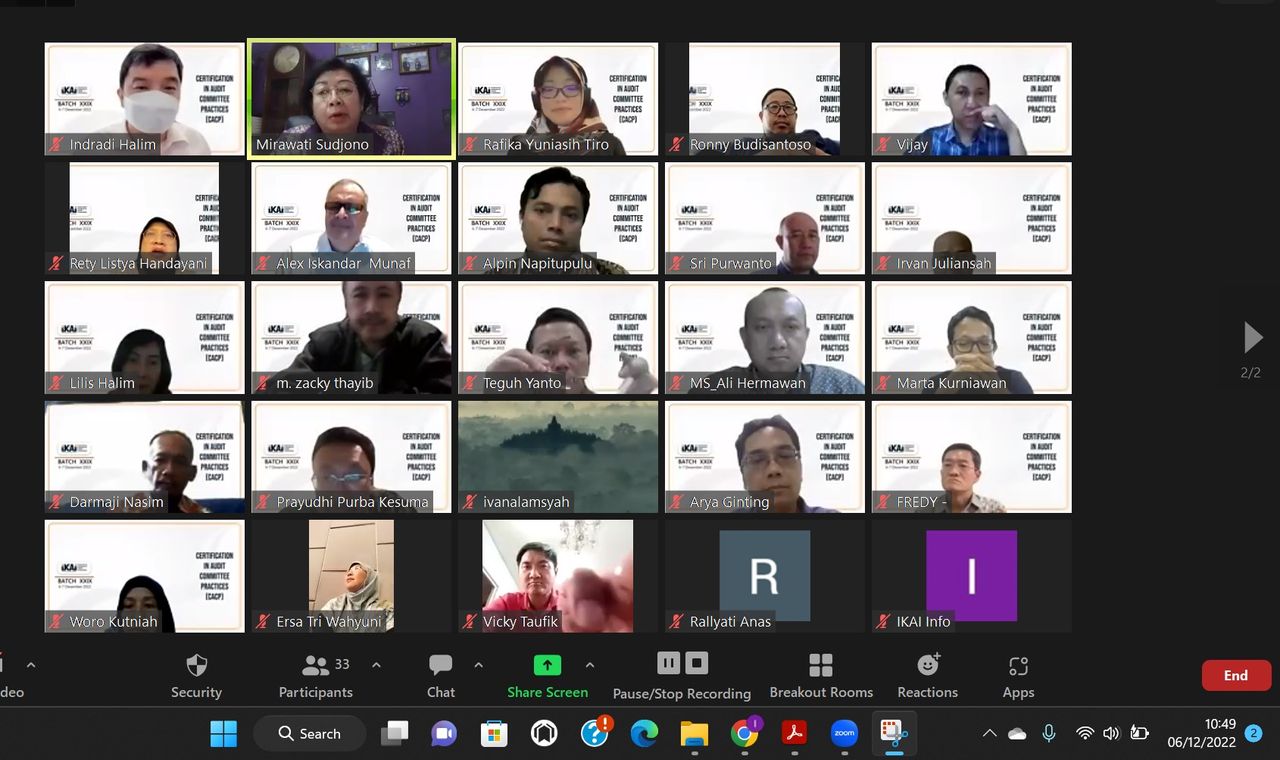This screenshot has width=1280, height=760.
Task: Expand video options caret at toolbar's left edge
Action: [x=31, y=665]
